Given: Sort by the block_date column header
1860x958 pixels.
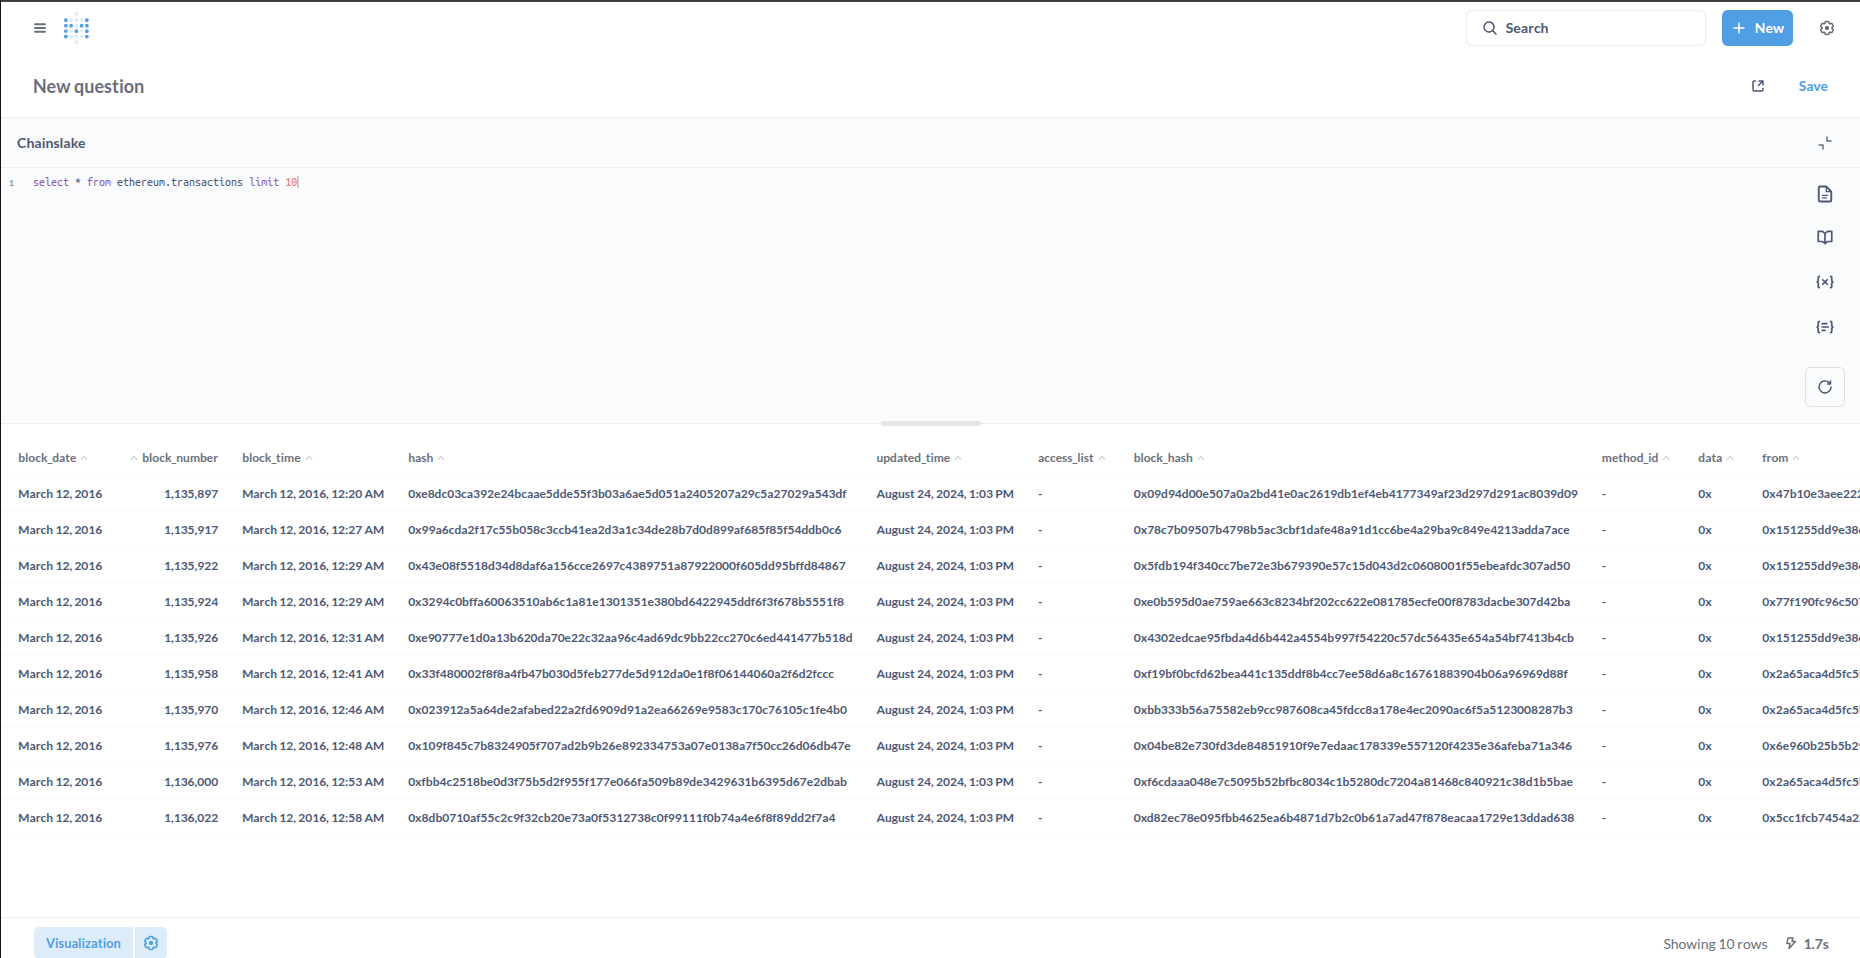Looking at the screenshot, I should [47, 458].
